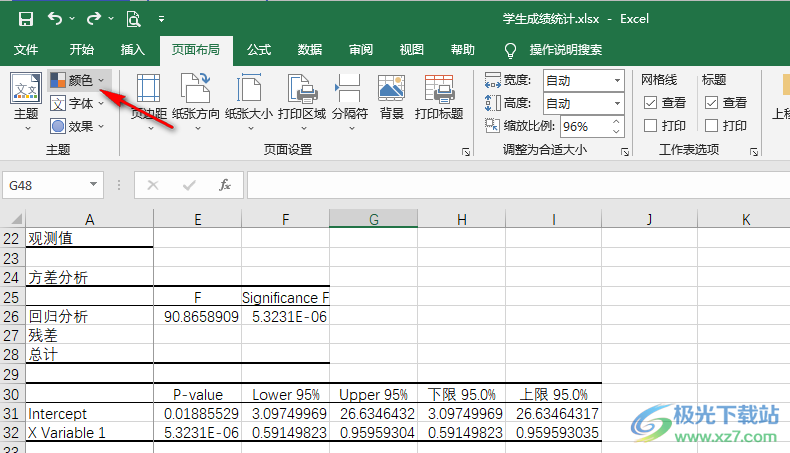Switch to the 帮助 Help tab
790x453 pixels.
[x=463, y=49]
